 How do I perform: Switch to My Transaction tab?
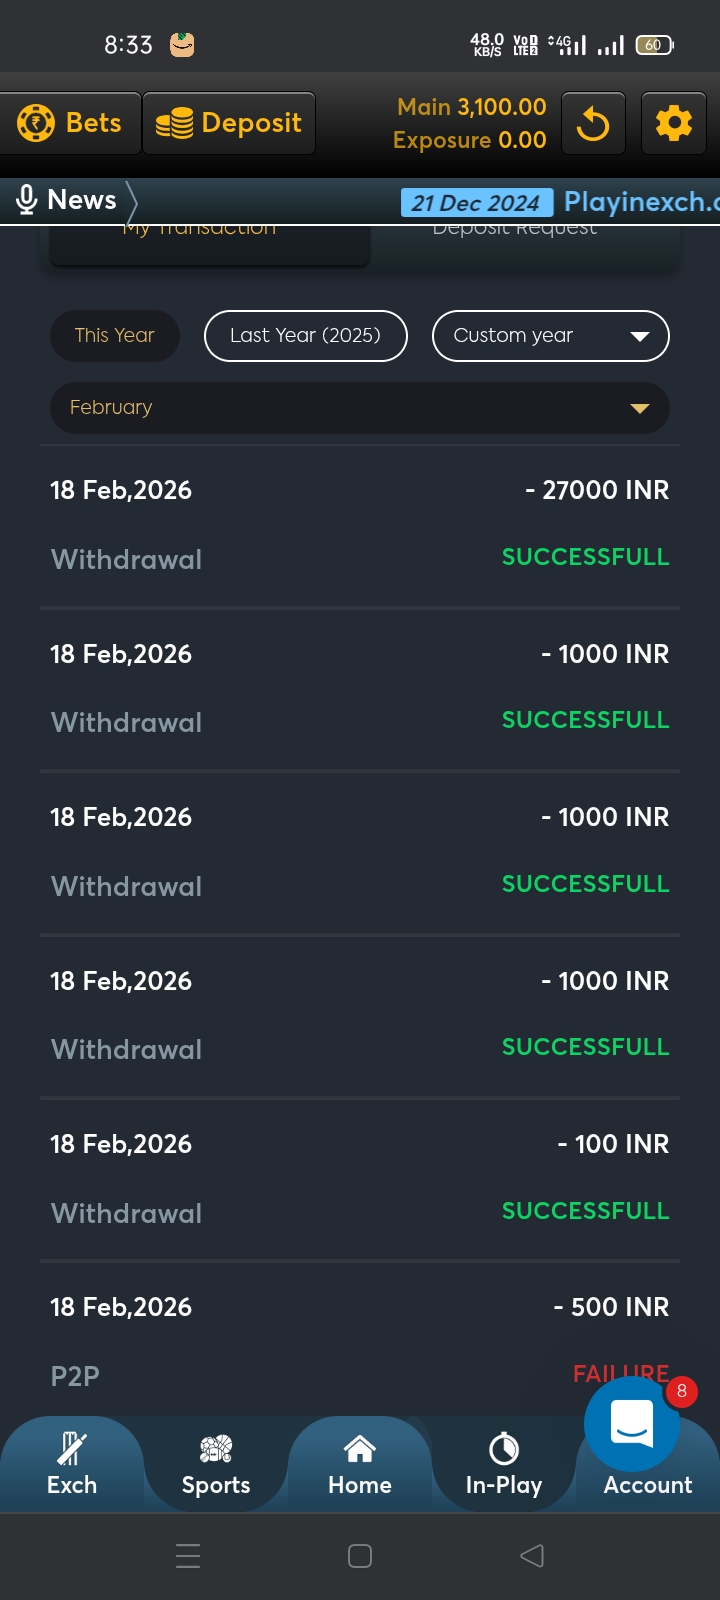tap(210, 238)
